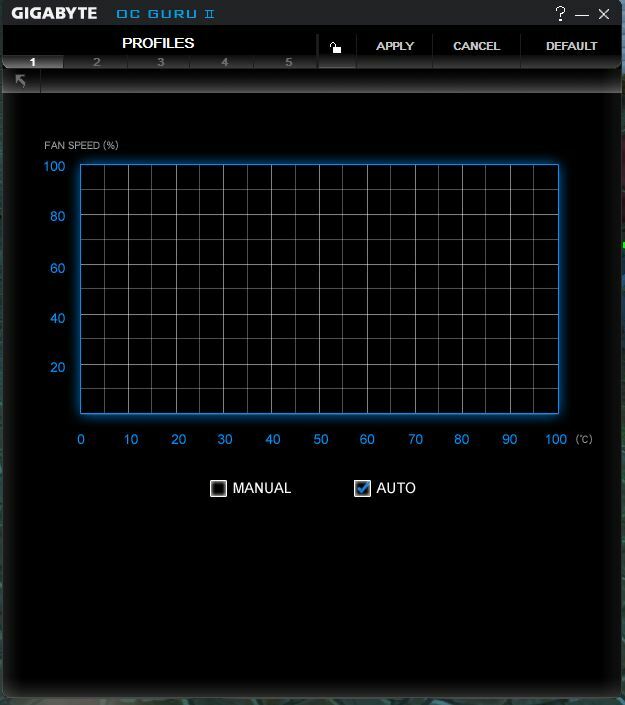625x705 pixels.
Task: Click the OC GURU II title text
Action: tap(165, 14)
